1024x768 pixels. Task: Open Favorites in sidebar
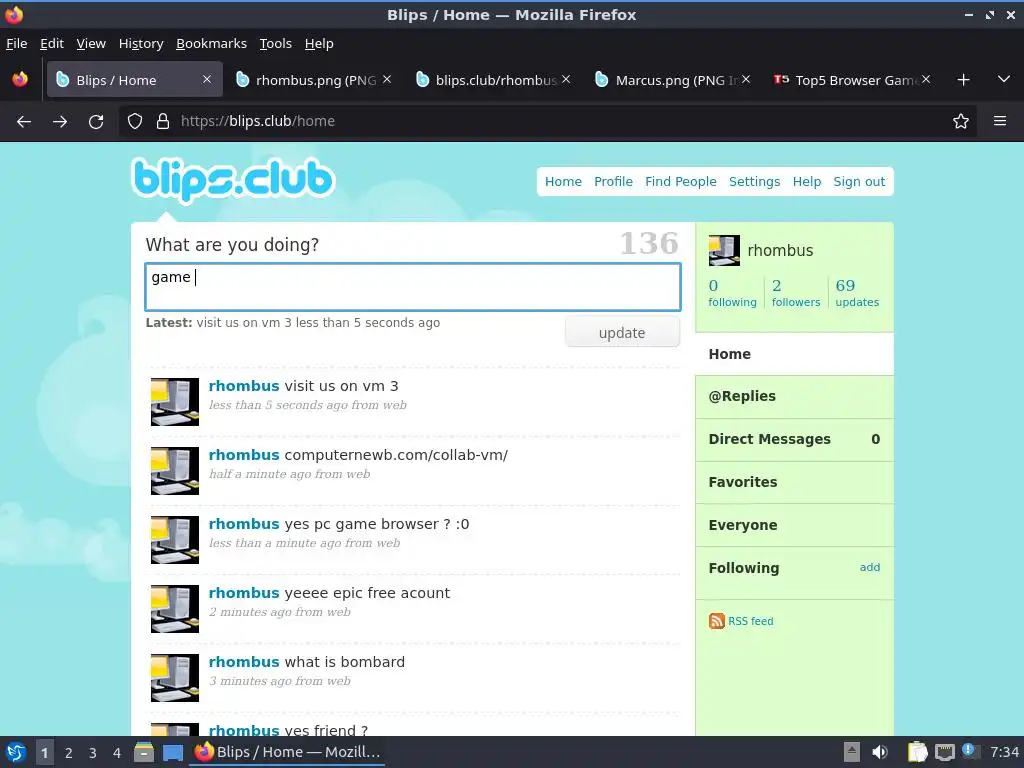coord(794,482)
